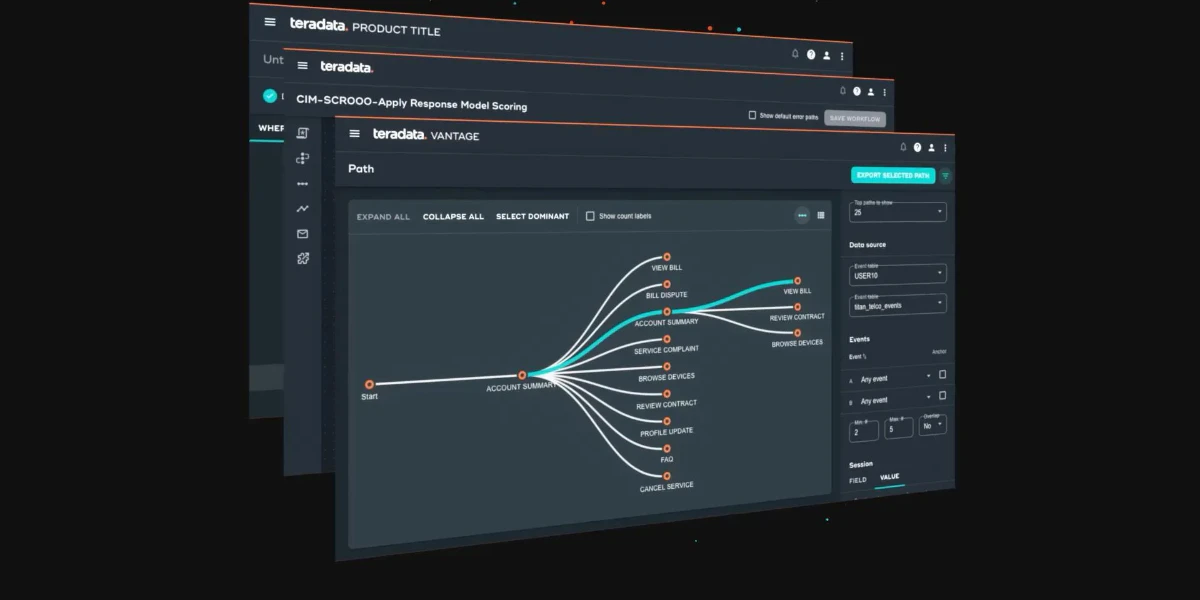Select the Cancel Service path node
Screen dimensions: 1200x600
pyautogui.click(x=667, y=475)
